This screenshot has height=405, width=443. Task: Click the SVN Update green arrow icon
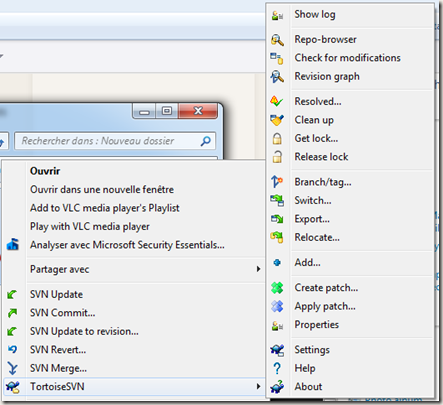tap(12, 294)
